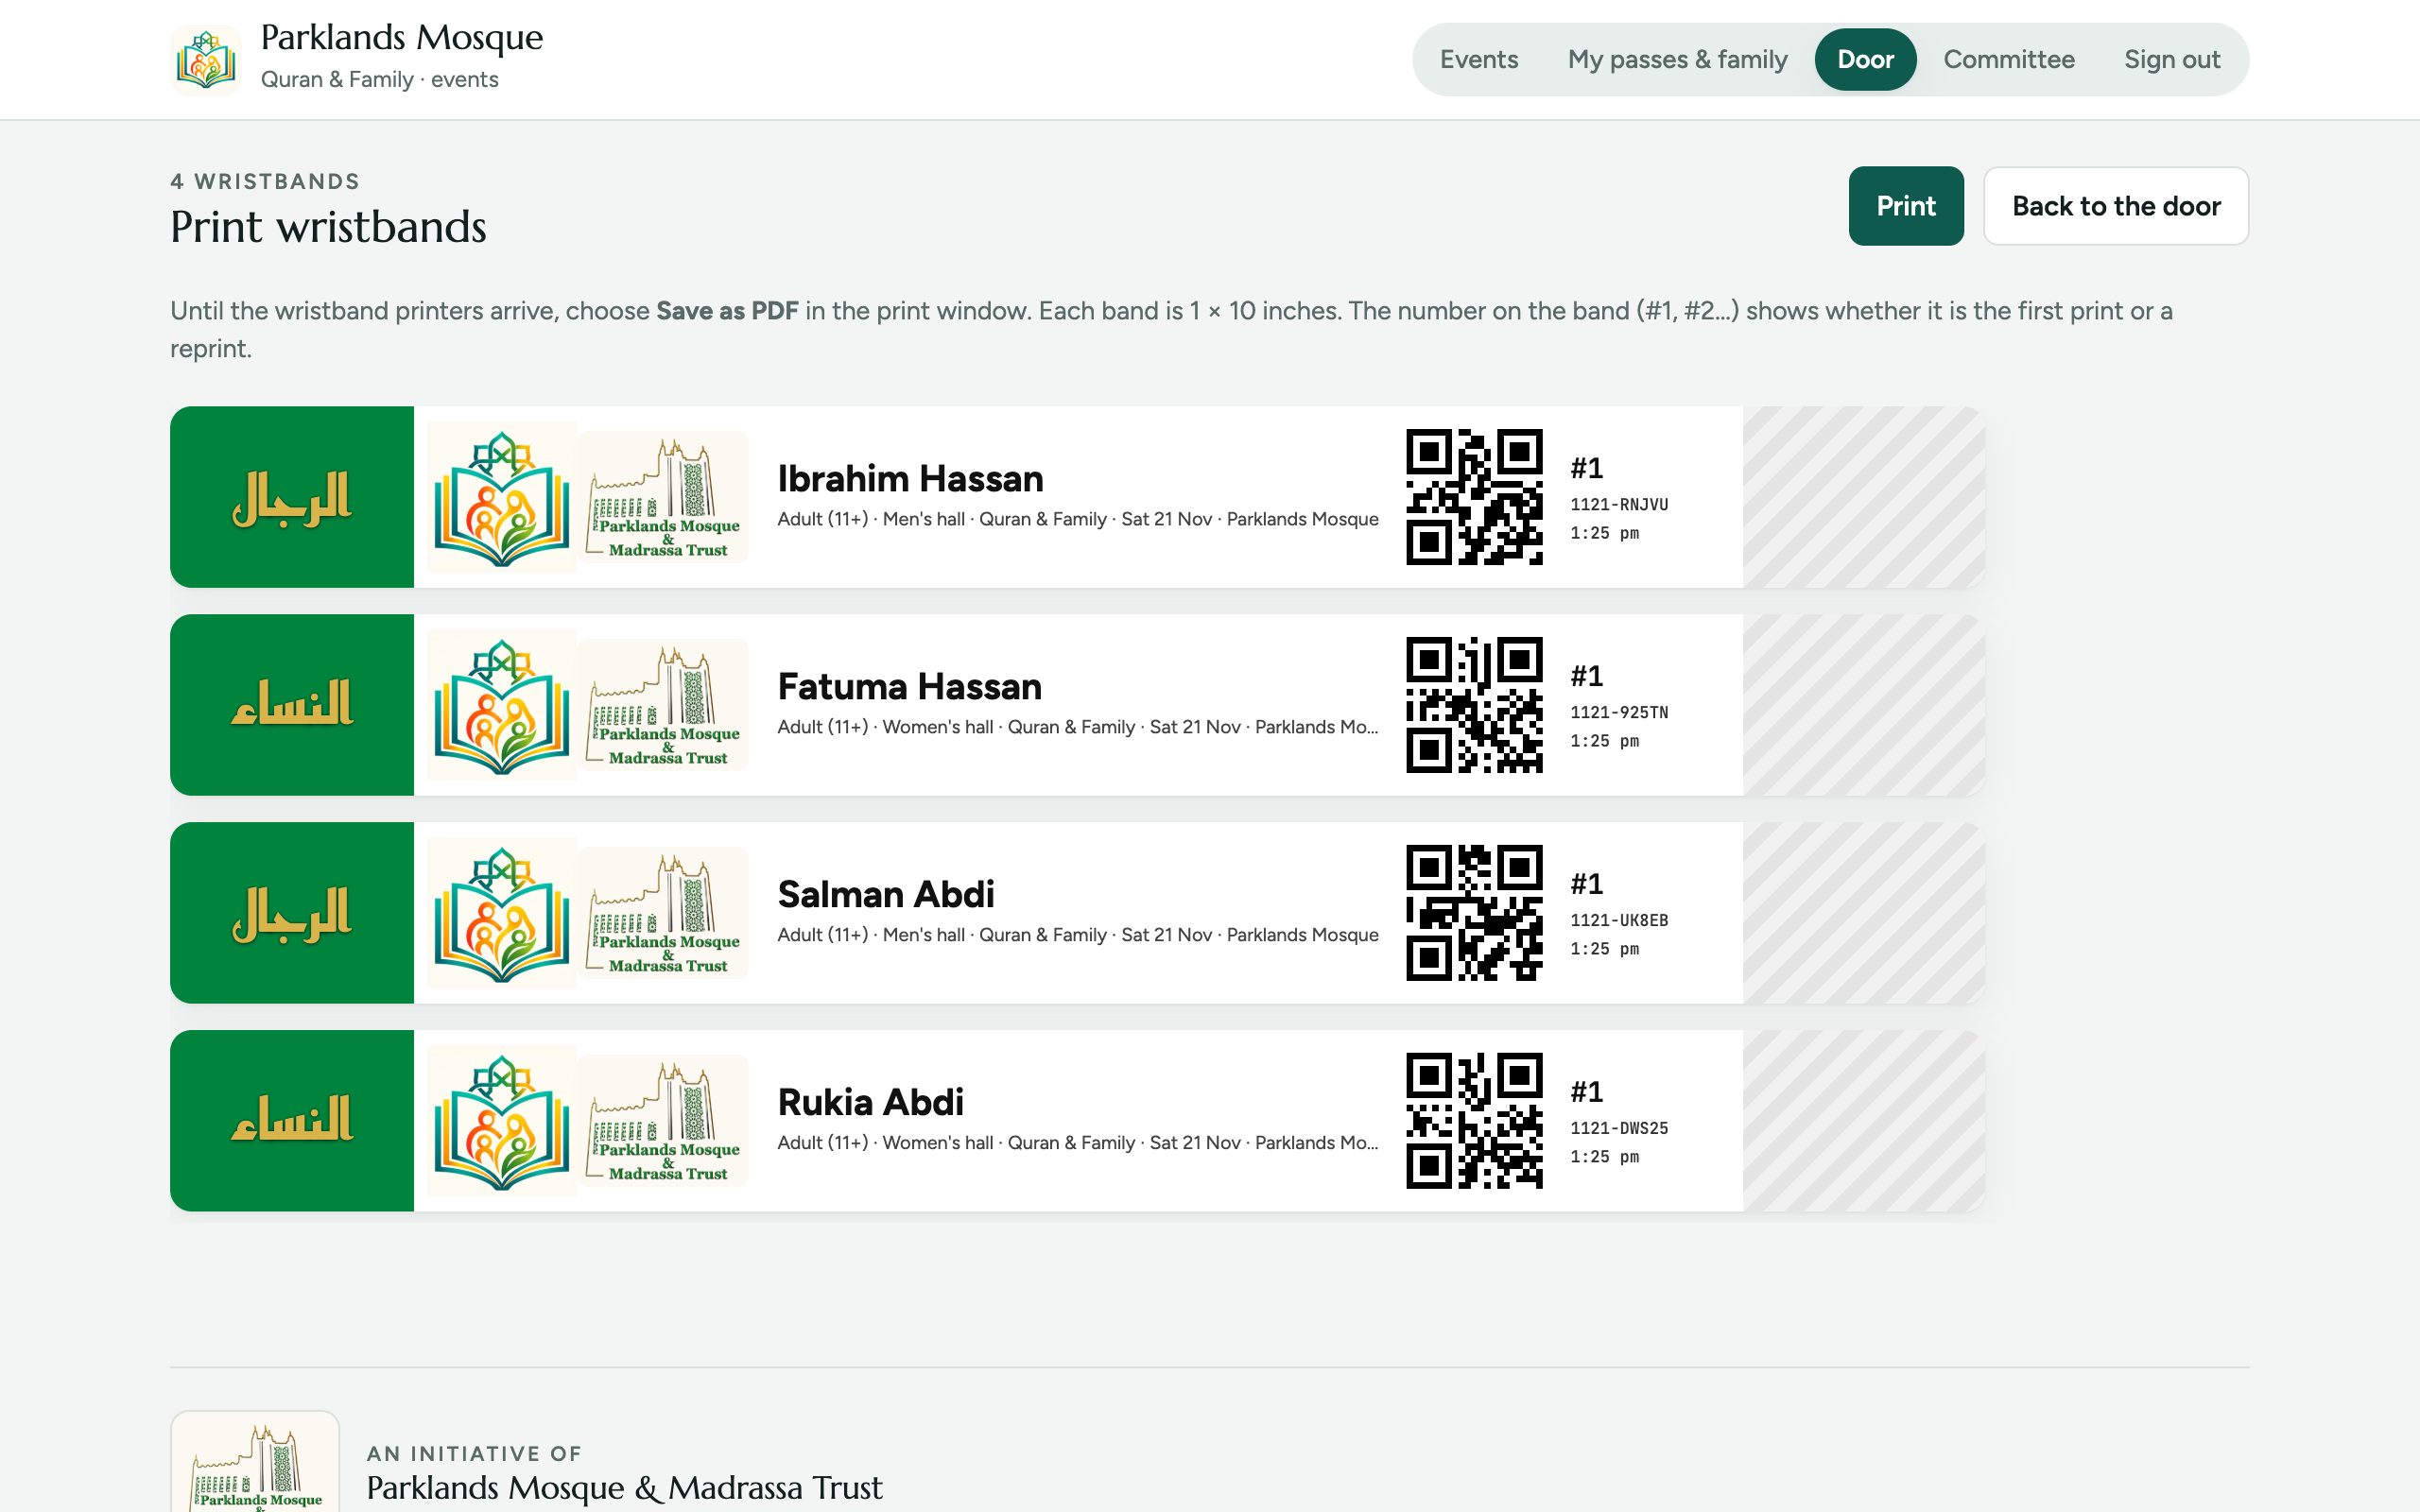The image size is (2420, 1512).
Task: Click the QR code for Fatuma Hassan
Action: [x=1474, y=705]
